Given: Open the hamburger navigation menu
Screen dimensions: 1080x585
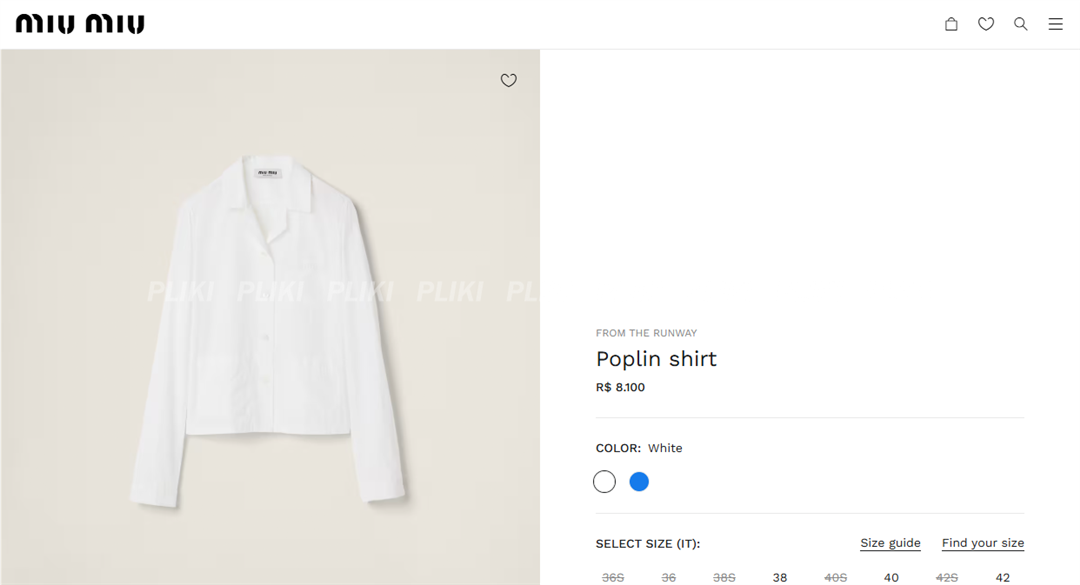Looking at the screenshot, I should pyautogui.click(x=1055, y=23).
